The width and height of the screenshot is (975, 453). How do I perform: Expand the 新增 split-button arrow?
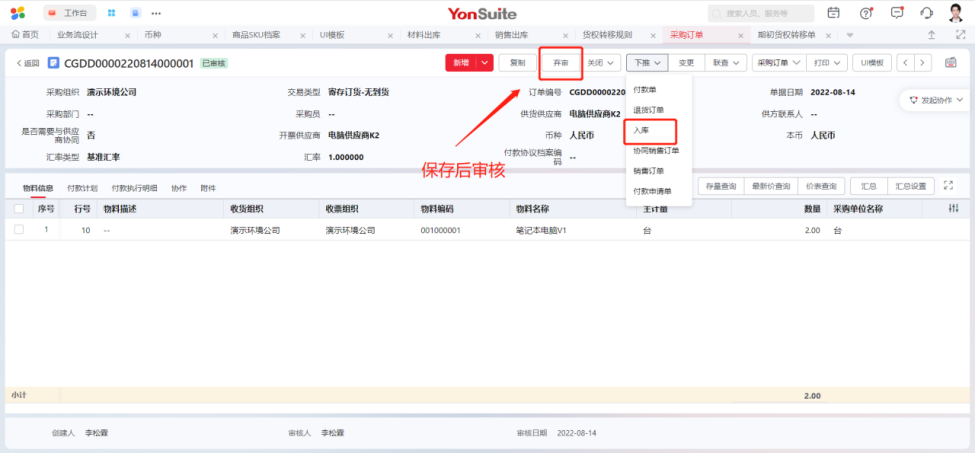pyautogui.click(x=485, y=62)
